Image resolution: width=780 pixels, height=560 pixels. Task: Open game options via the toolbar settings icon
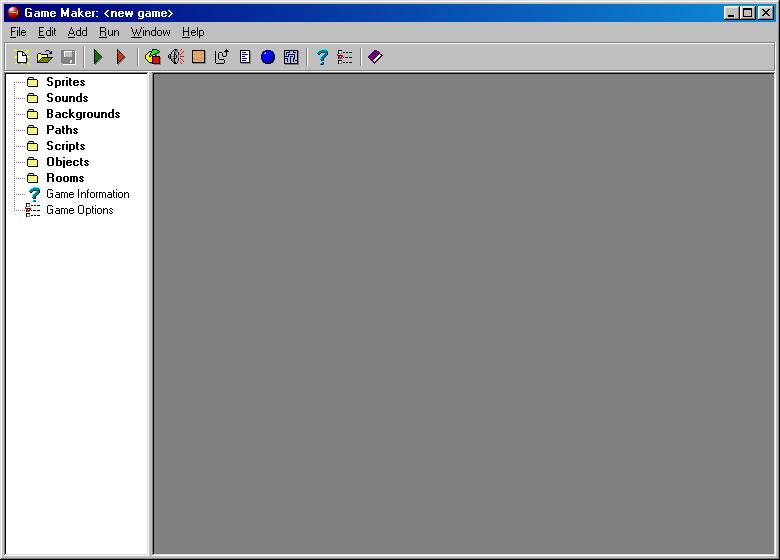coord(345,57)
